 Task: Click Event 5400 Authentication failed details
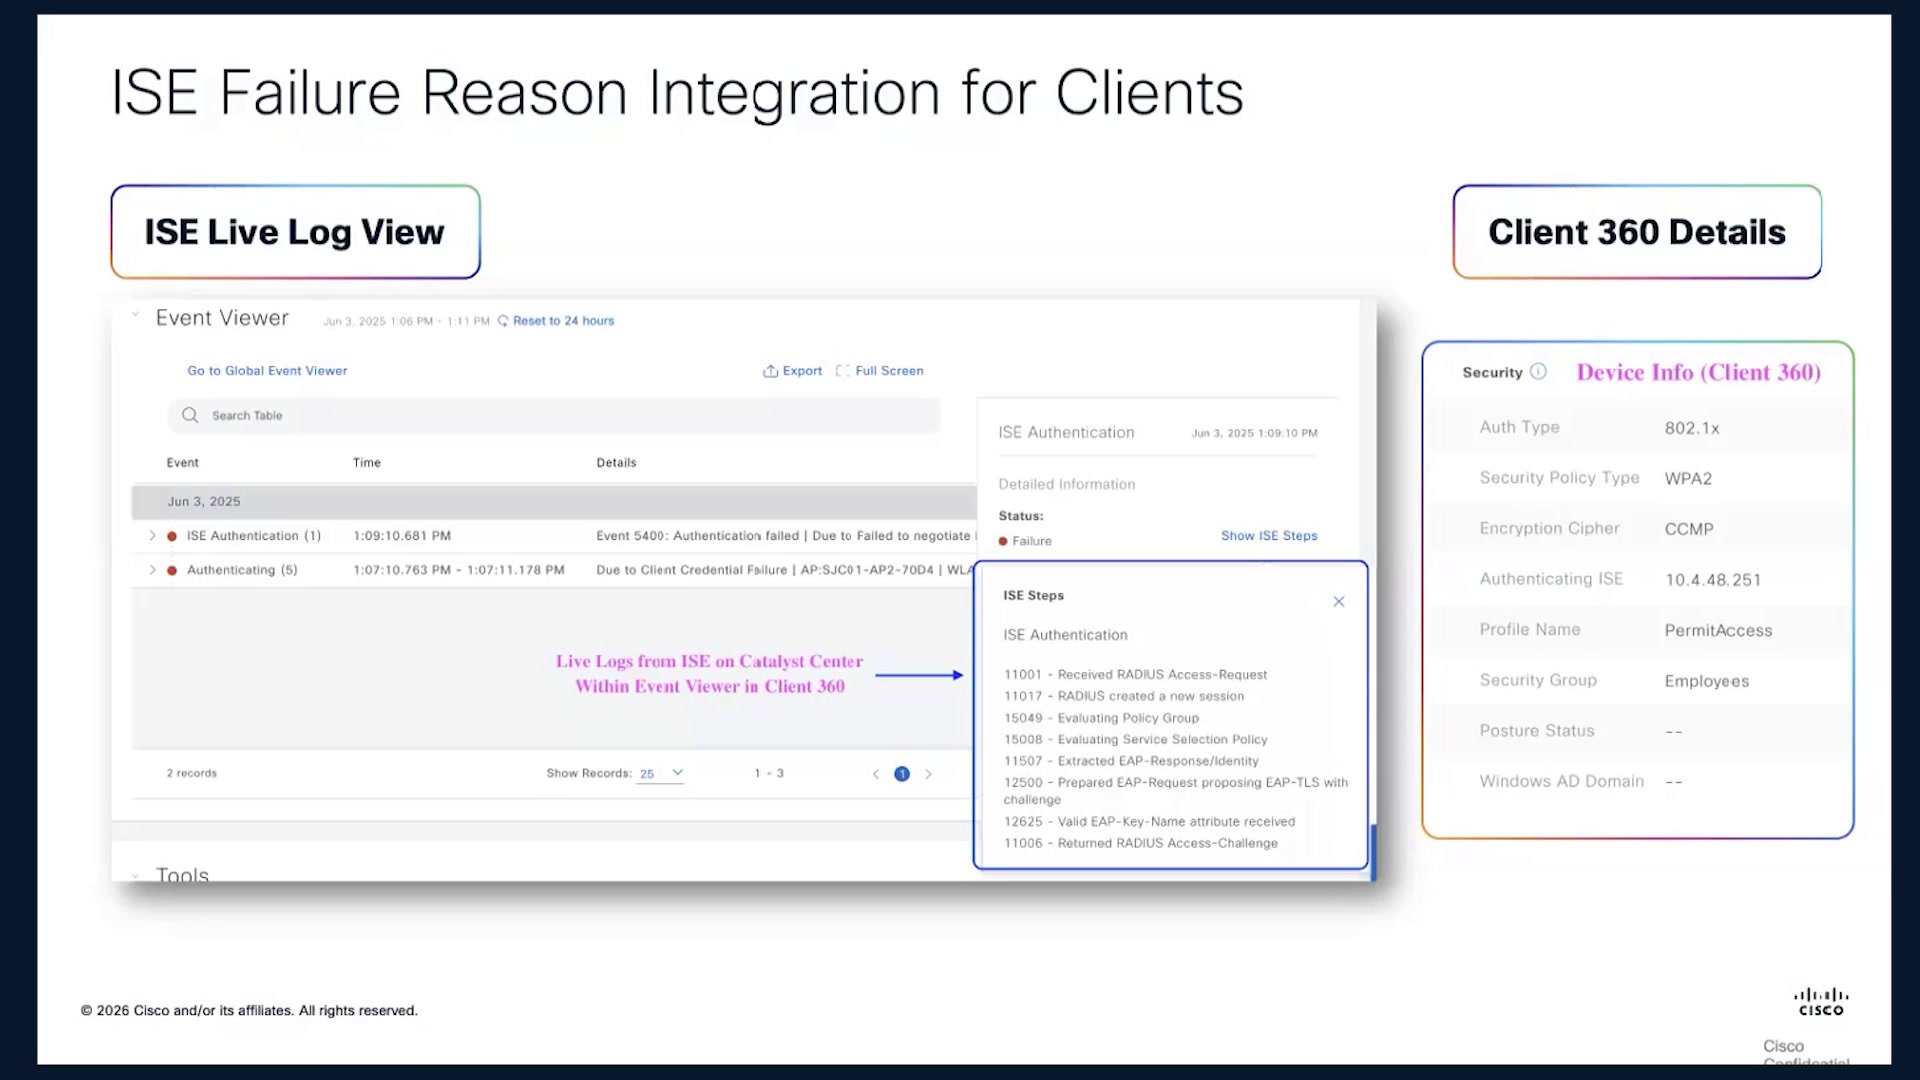click(785, 536)
